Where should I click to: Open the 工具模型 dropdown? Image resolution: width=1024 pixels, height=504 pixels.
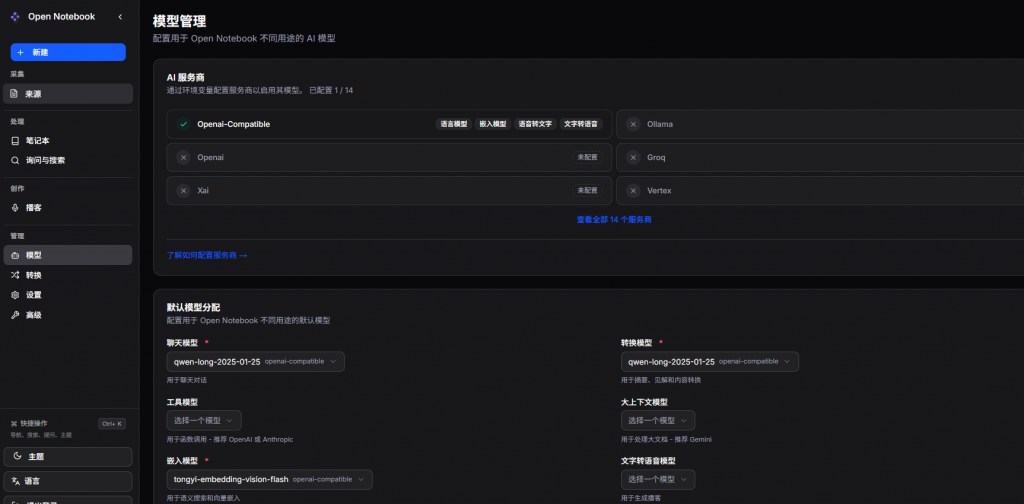tap(204, 420)
